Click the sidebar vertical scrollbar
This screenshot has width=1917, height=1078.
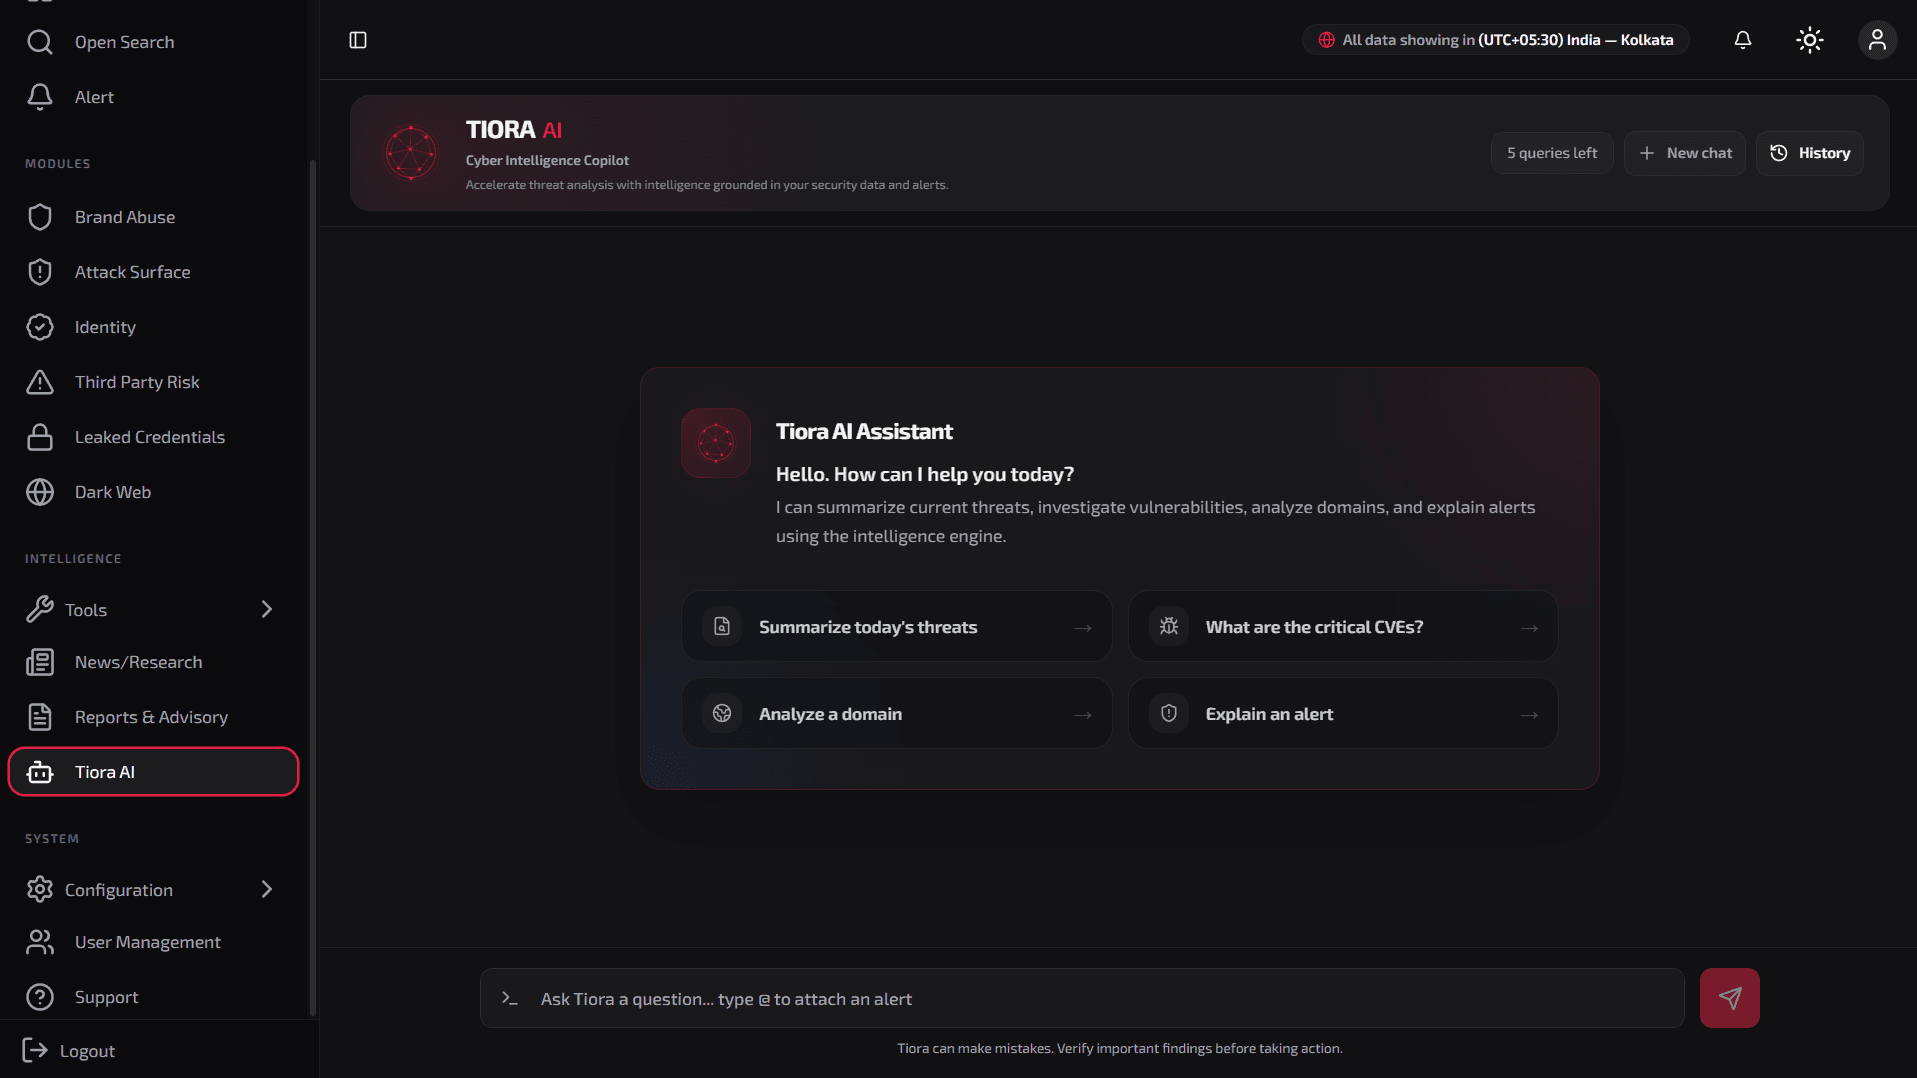(313, 588)
